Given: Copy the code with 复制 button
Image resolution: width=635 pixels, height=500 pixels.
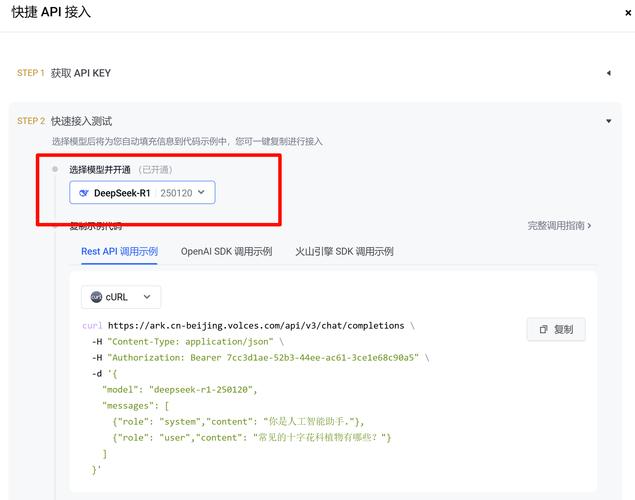Looking at the screenshot, I should pos(556,330).
